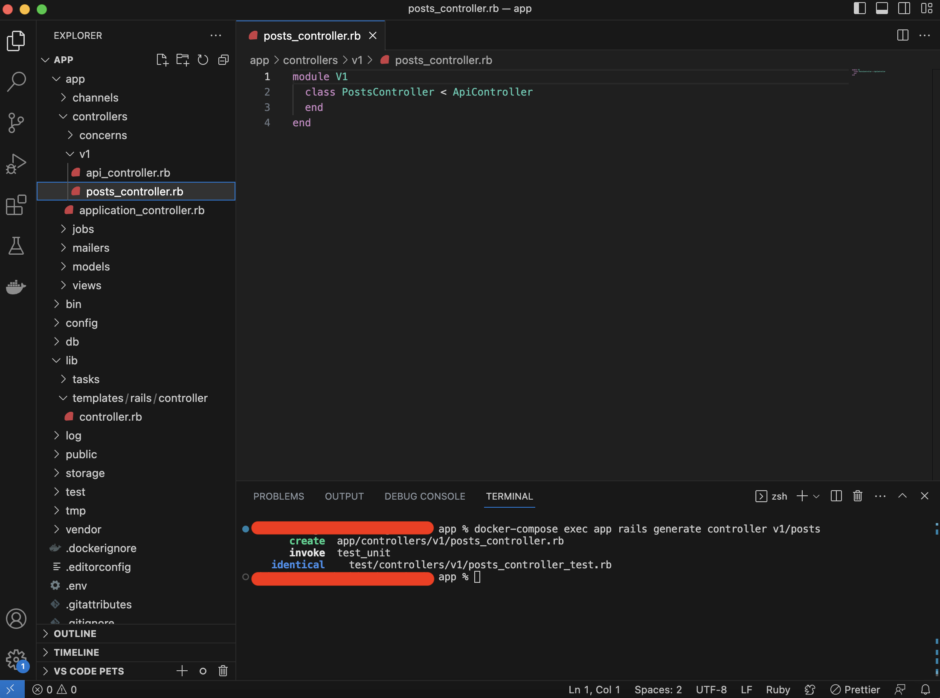Open the Docker view in activity bar
The image size is (940, 698).
pyautogui.click(x=16, y=287)
